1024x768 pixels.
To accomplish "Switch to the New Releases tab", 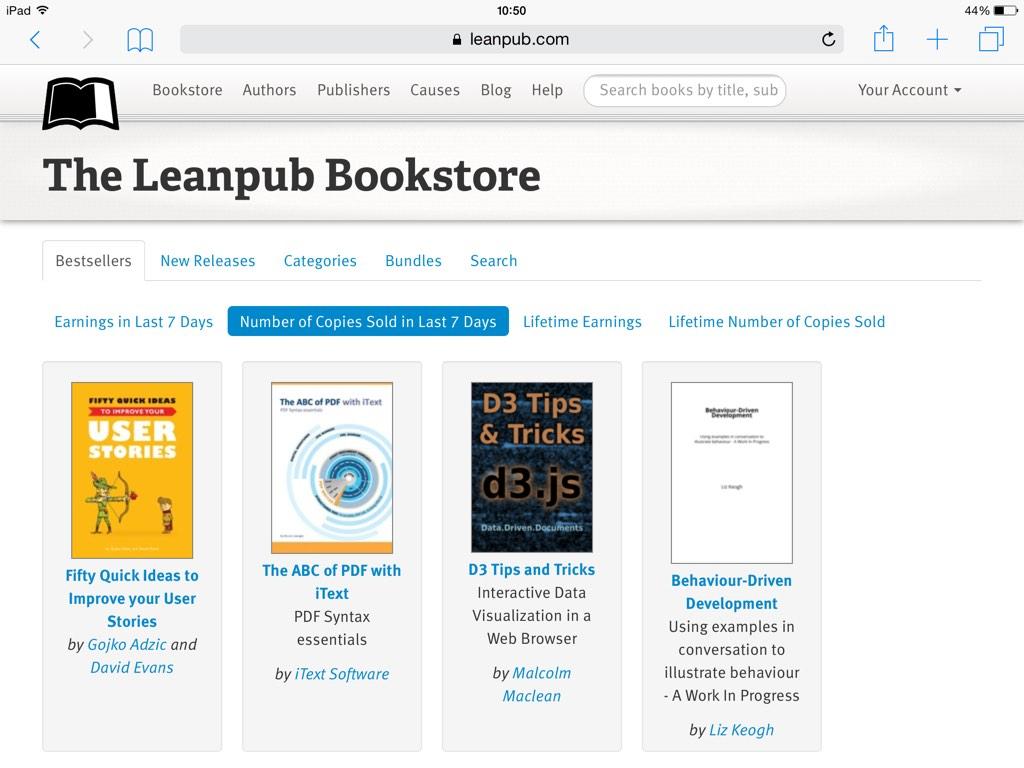I will coord(208,261).
